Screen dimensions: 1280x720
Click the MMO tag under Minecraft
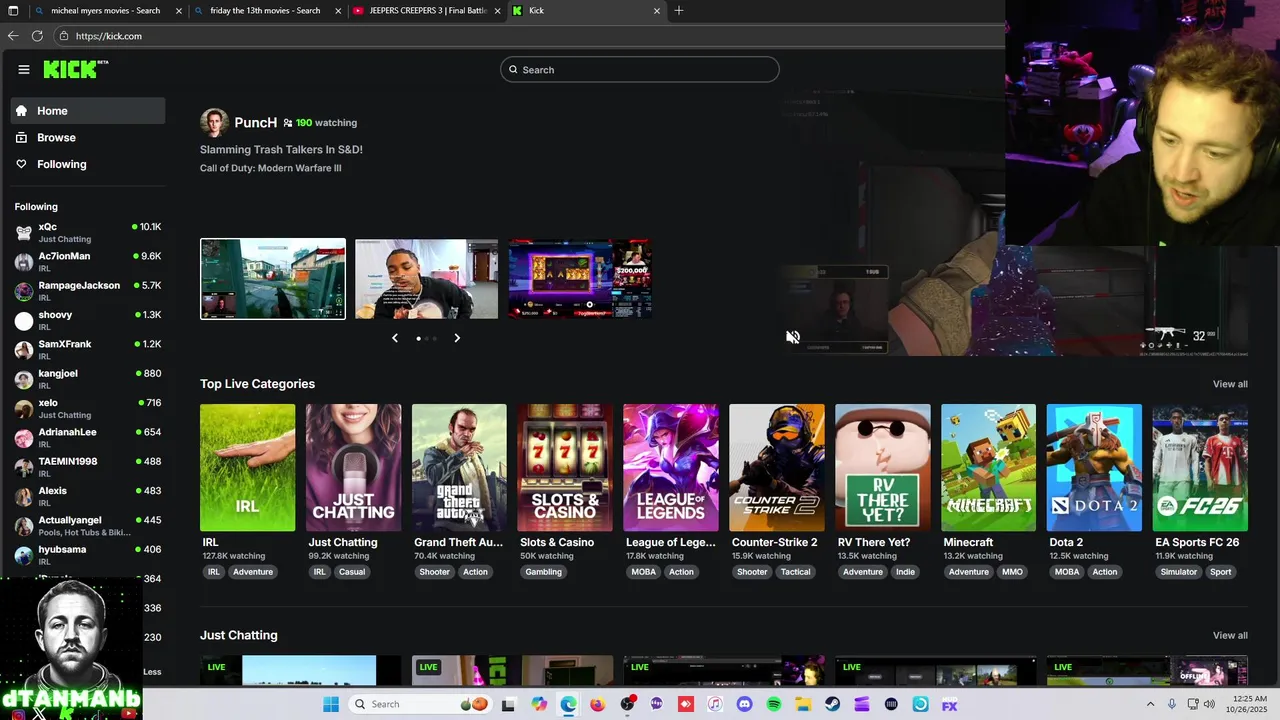tap(1012, 572)
